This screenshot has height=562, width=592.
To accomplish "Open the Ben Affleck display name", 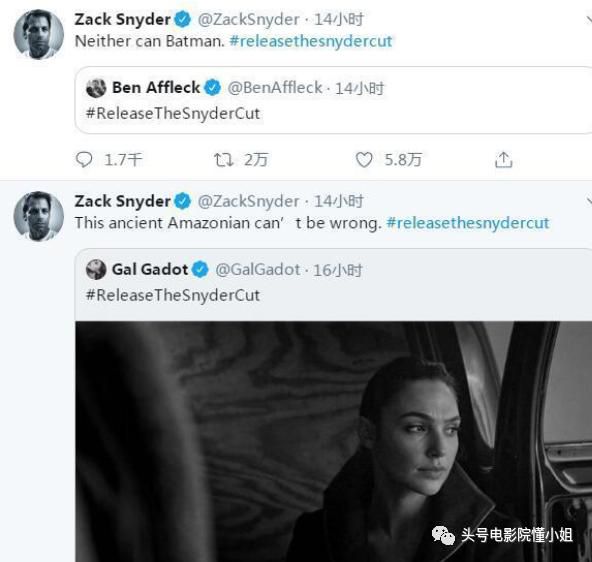I will pyautogui.click(x=156, y=88).
